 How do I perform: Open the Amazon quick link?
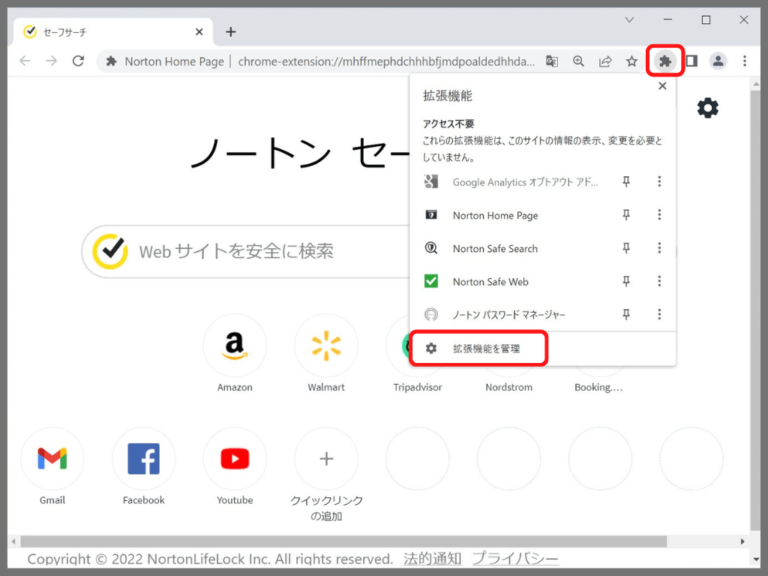tap(235, 346)
